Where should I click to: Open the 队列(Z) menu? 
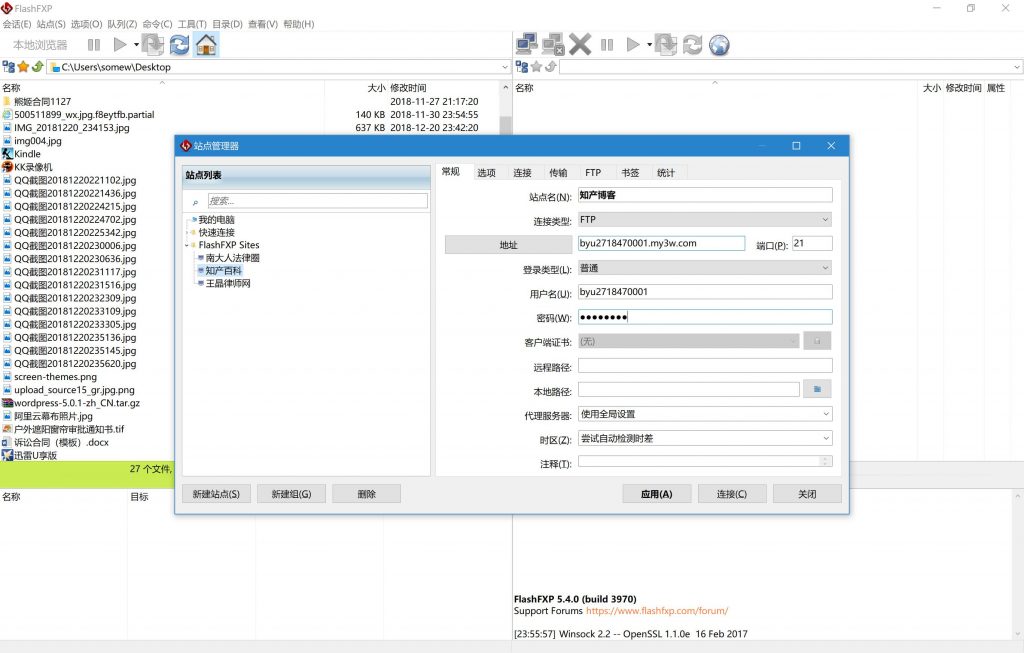click(x=122, y=24)
